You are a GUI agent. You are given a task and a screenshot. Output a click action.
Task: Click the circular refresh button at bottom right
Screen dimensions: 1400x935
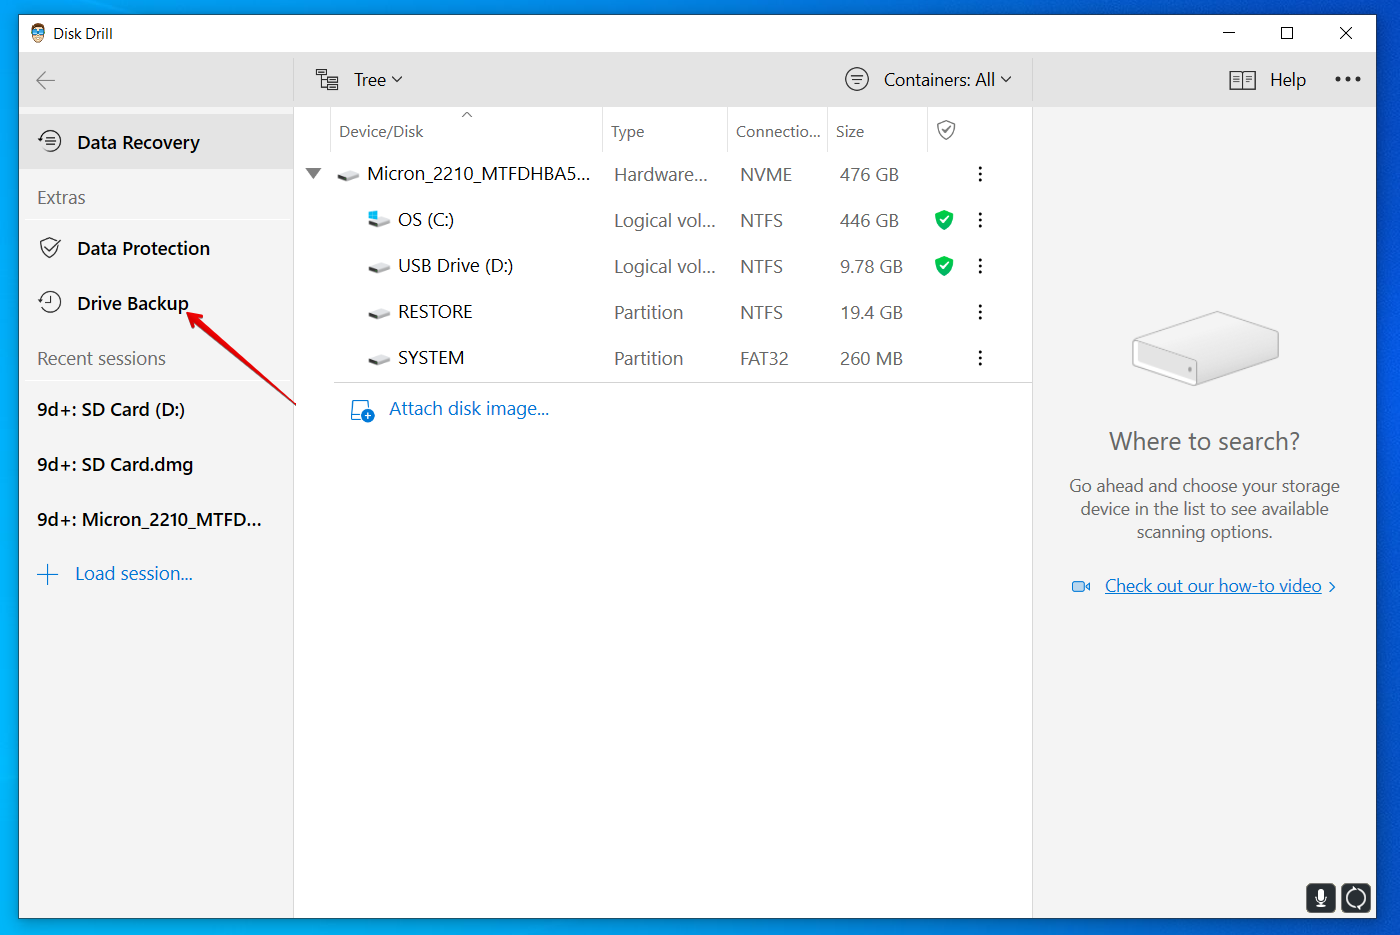1356,898
